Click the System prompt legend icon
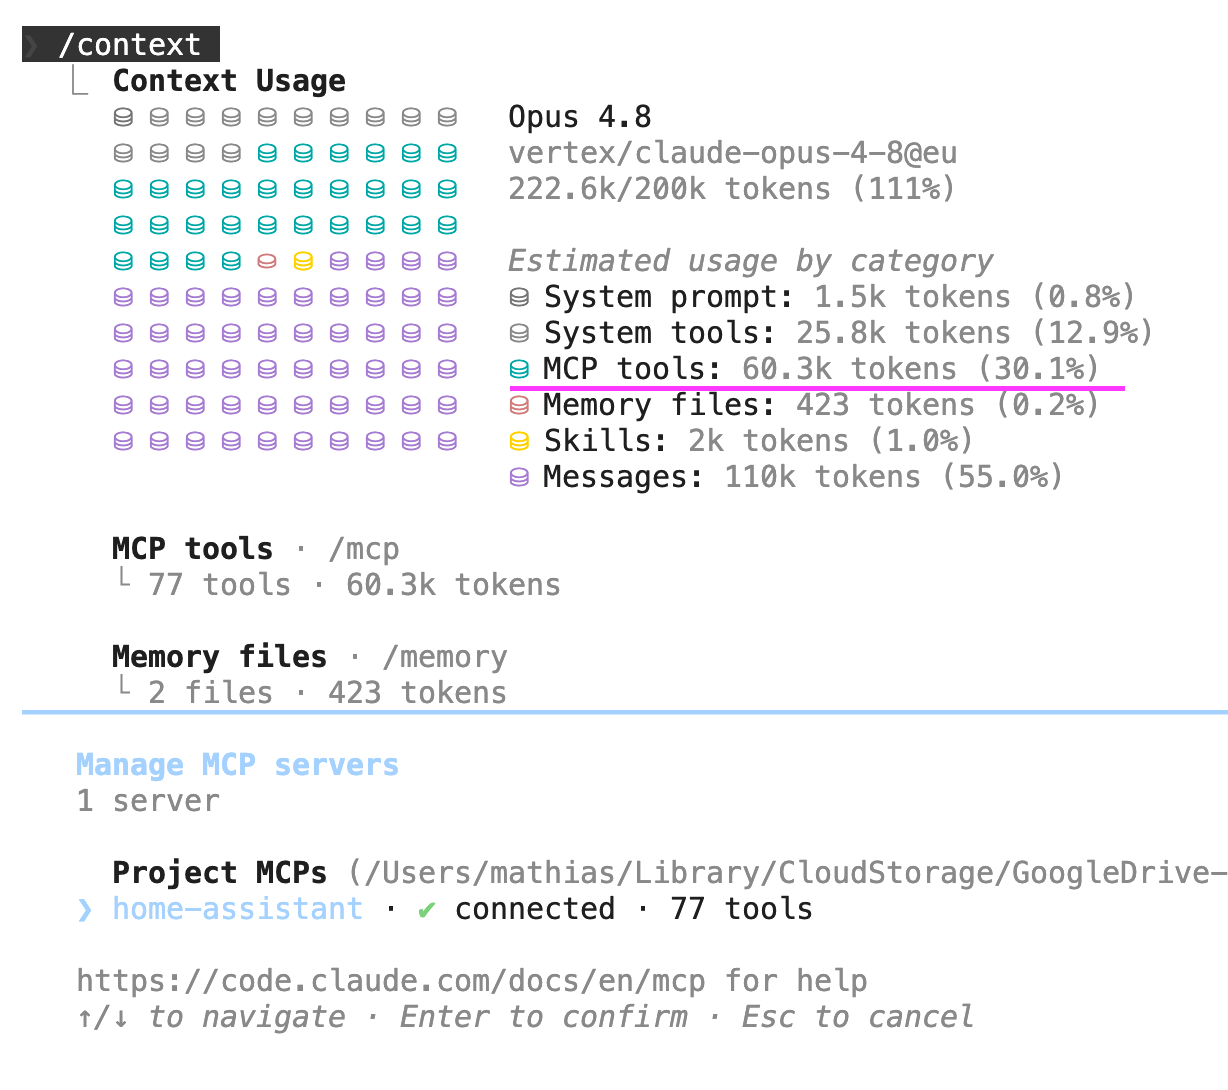1228x1090 pixels. pos(519,297)
